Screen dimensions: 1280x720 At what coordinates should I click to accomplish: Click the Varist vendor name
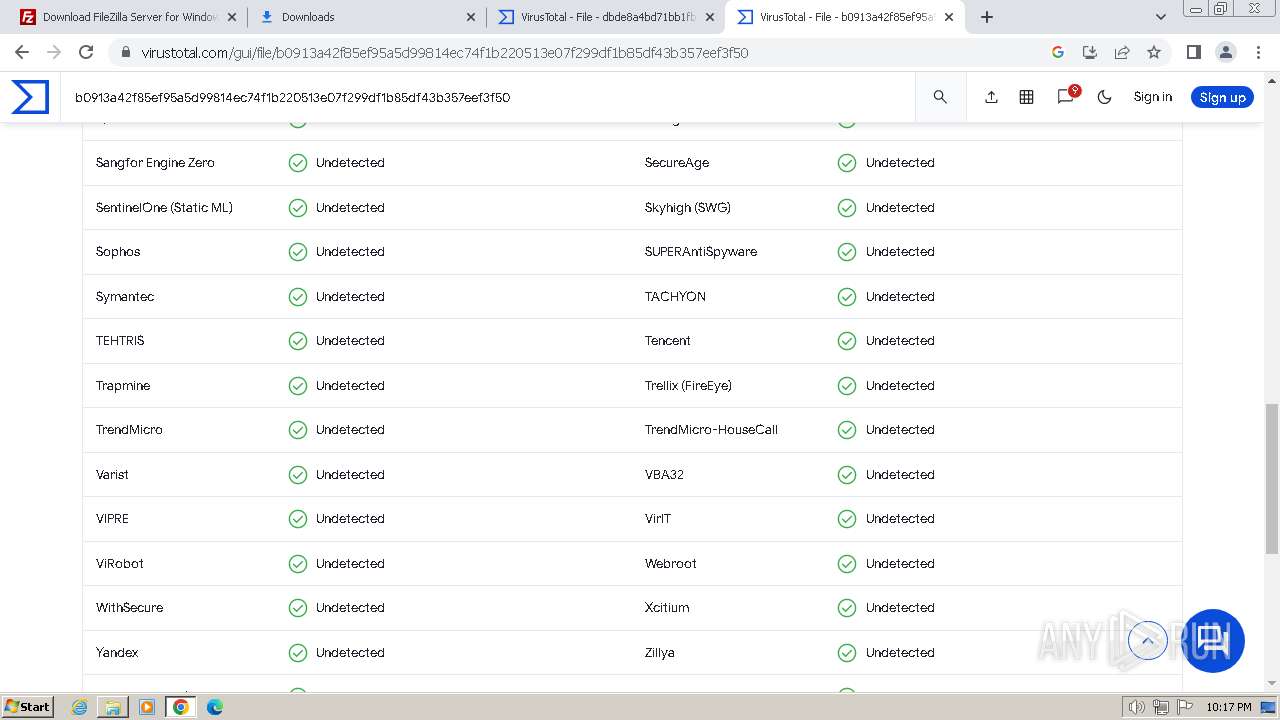112,475
